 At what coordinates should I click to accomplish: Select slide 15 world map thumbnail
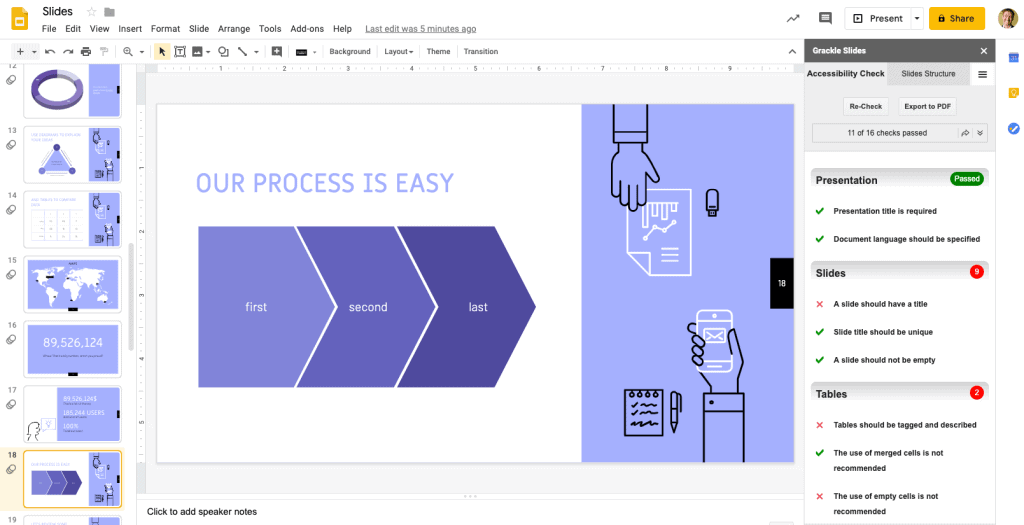click(x=72, y=284)
